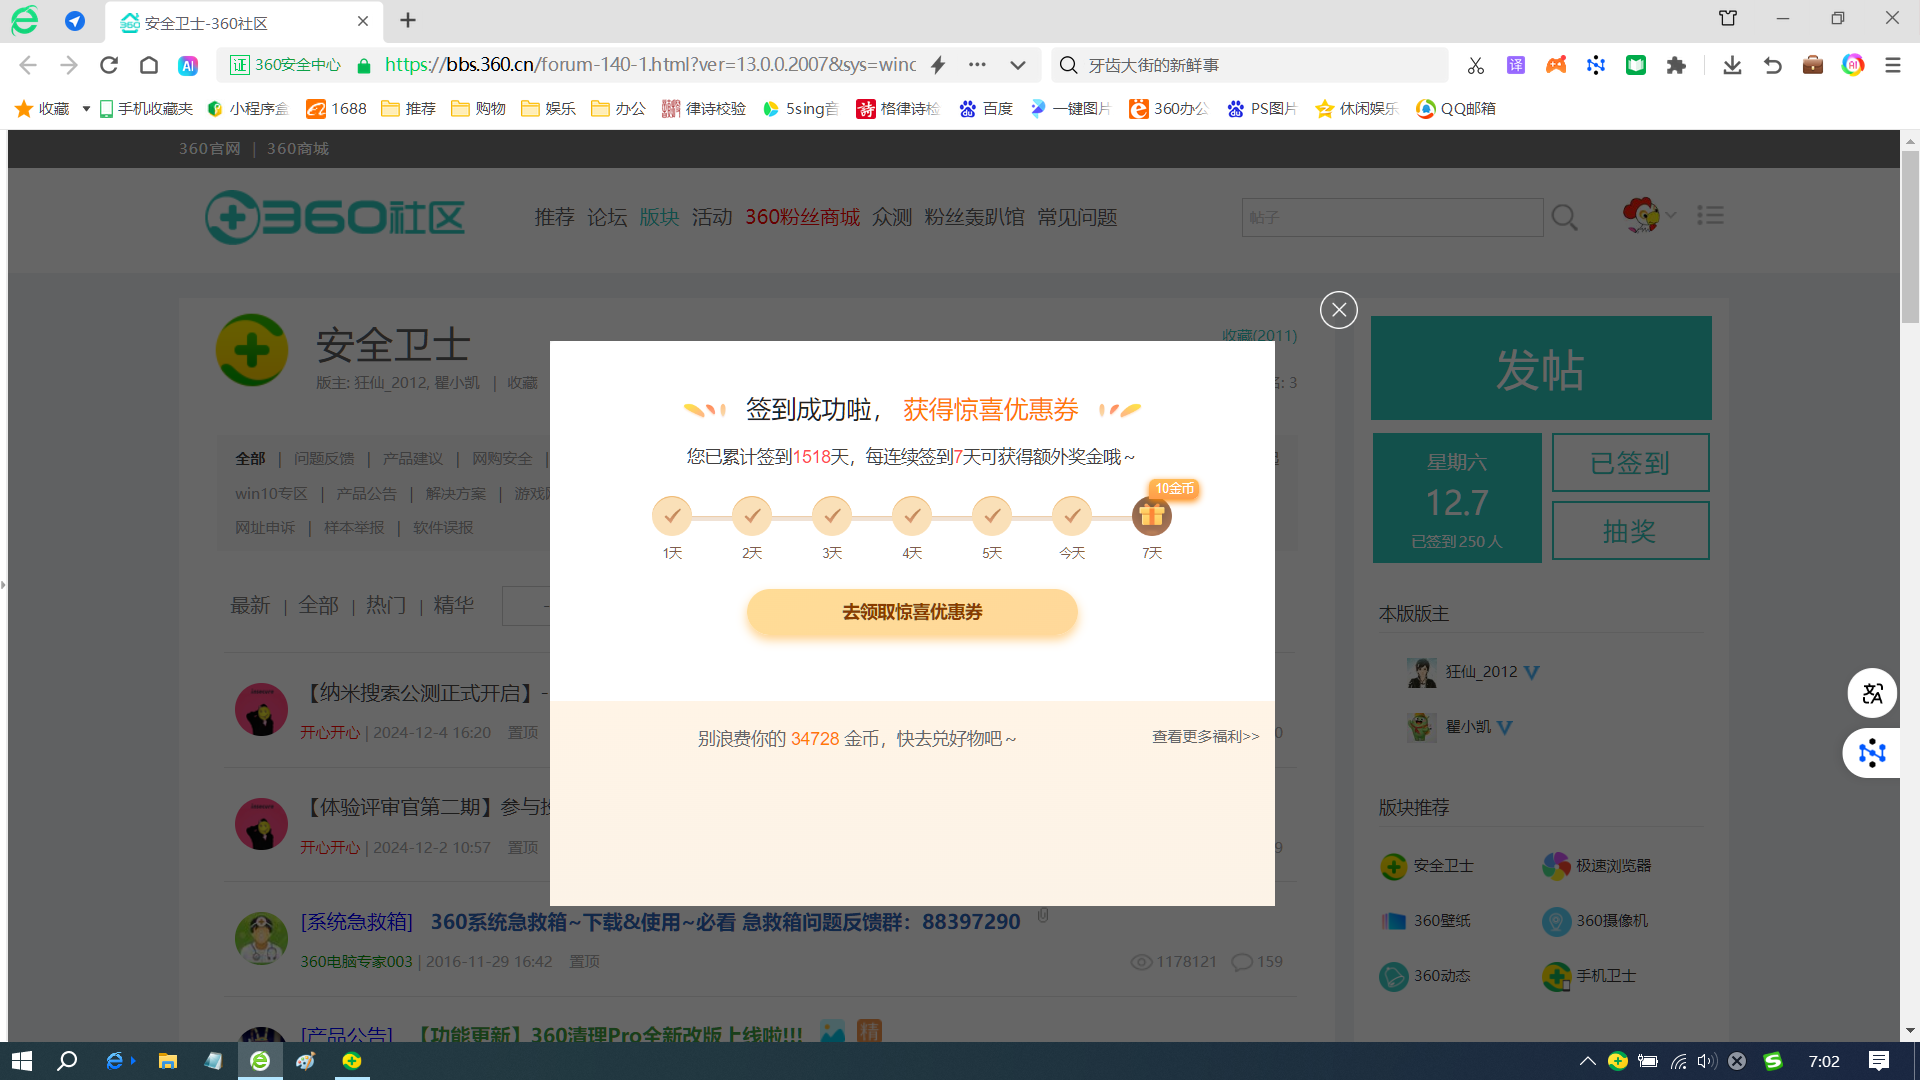
Task: Click the undo closed tab icon
Action: coord(1773,65)
